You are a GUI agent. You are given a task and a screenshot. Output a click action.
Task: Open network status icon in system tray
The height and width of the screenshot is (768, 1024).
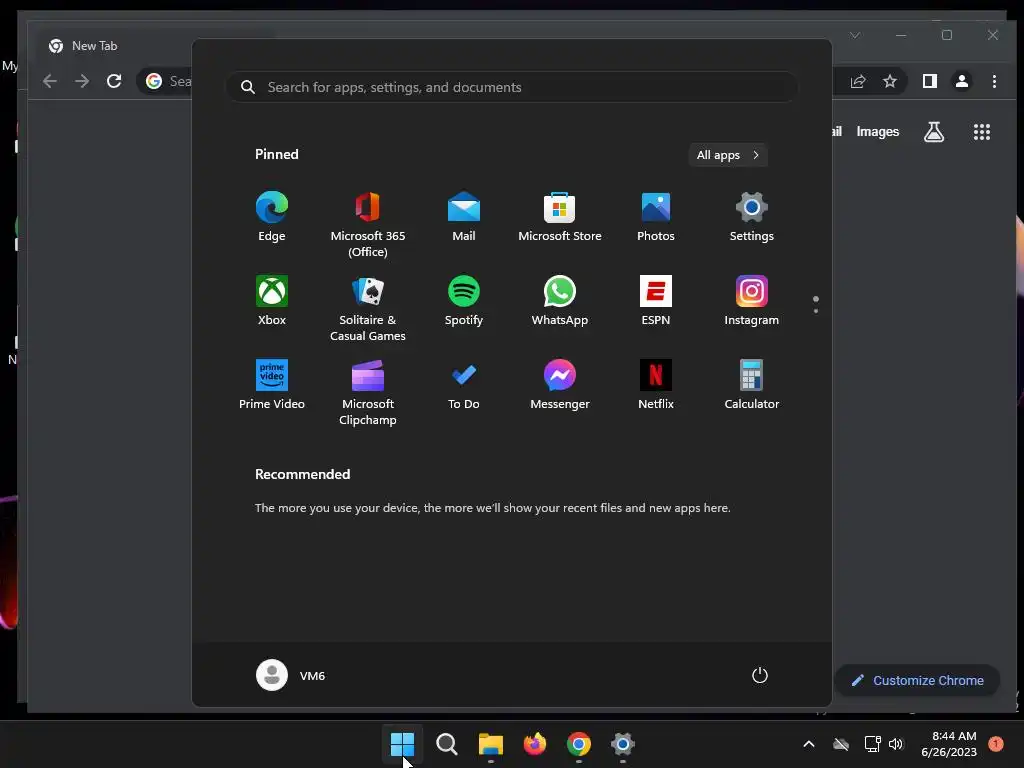pos(872,744)
